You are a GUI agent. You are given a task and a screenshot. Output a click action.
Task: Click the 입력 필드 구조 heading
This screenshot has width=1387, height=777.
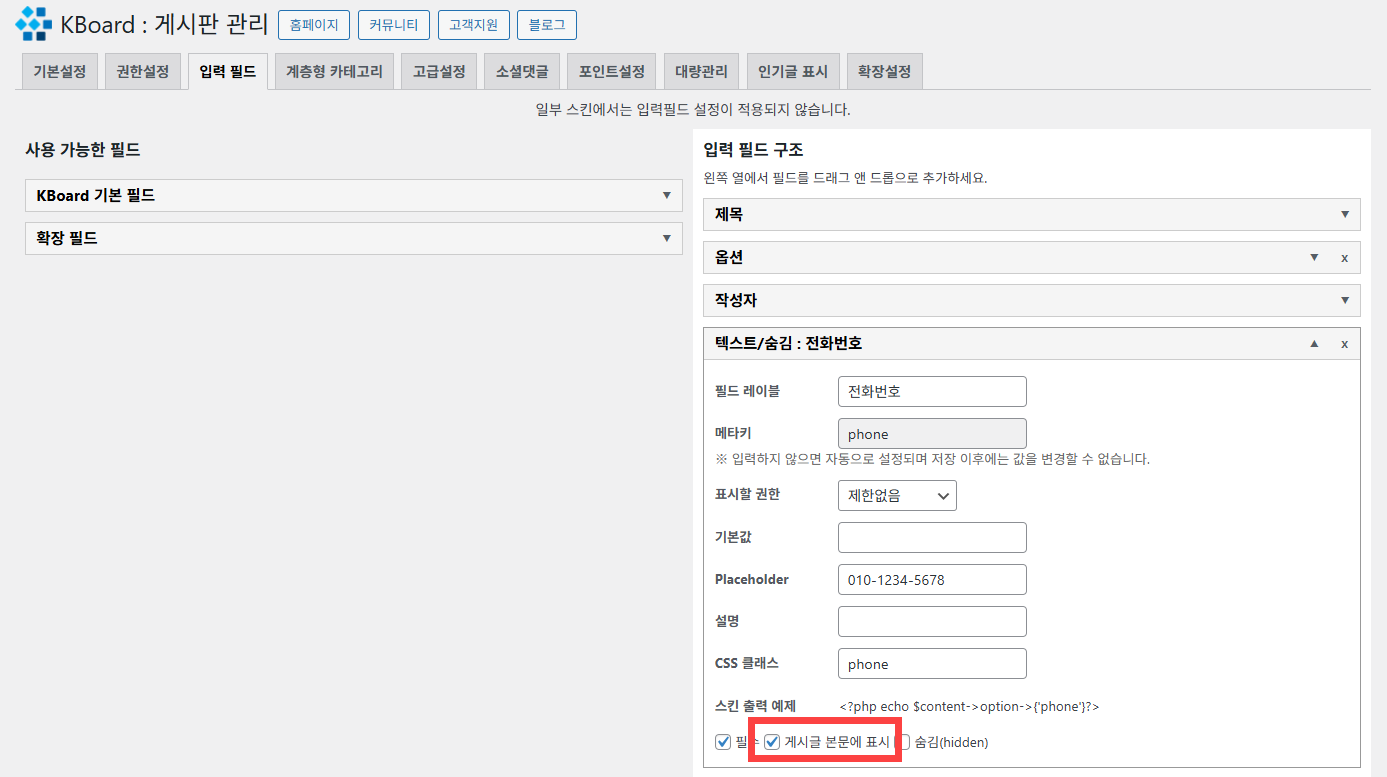(x=754, y=150)
